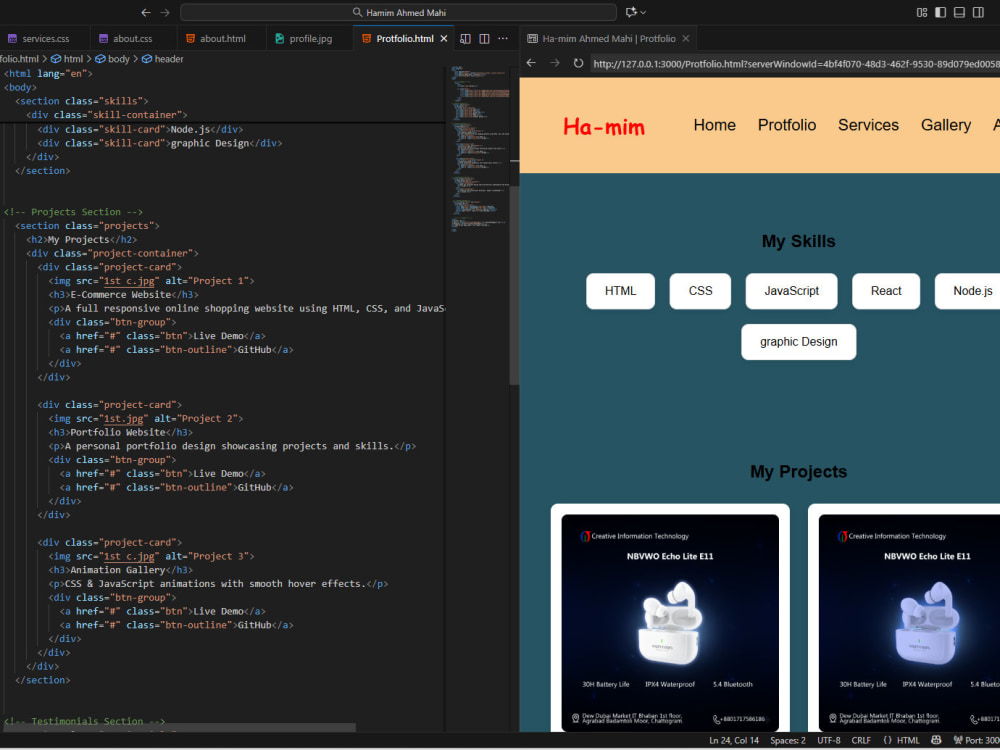Click the header breadcrumb item
Image resolution: width=1000 pixels, height=750 pixels.
pos(163,59)
